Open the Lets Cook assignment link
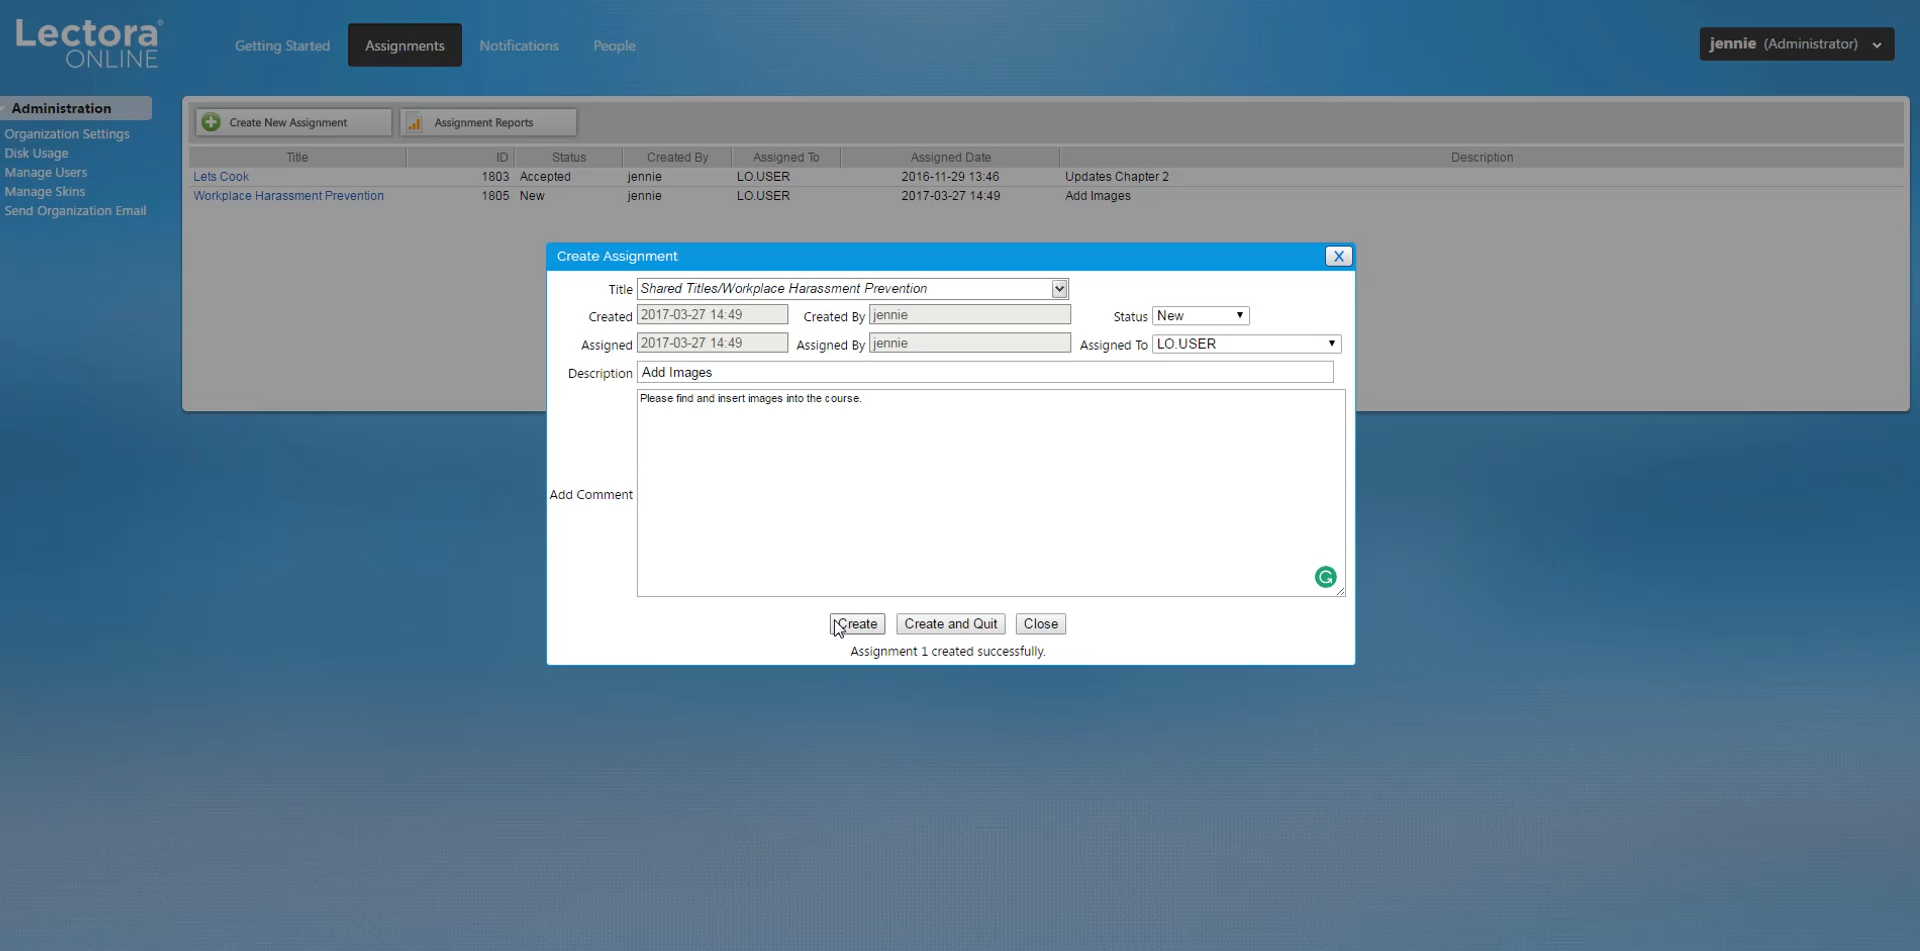 (221, 177)
